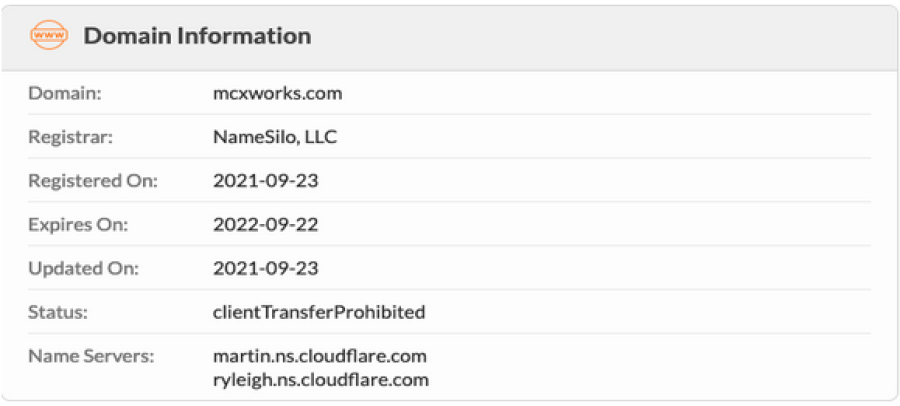Select the ryleigh.ns.cloudflare.com name server
This screenshot has width=900, height=406.
pyautogui.click(x=321, y=379)
